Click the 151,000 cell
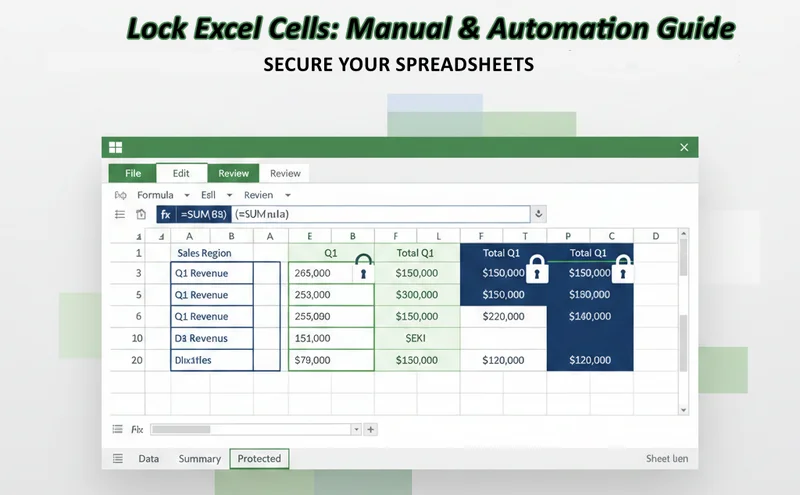800x495 pixels. (x=331, y=338)
